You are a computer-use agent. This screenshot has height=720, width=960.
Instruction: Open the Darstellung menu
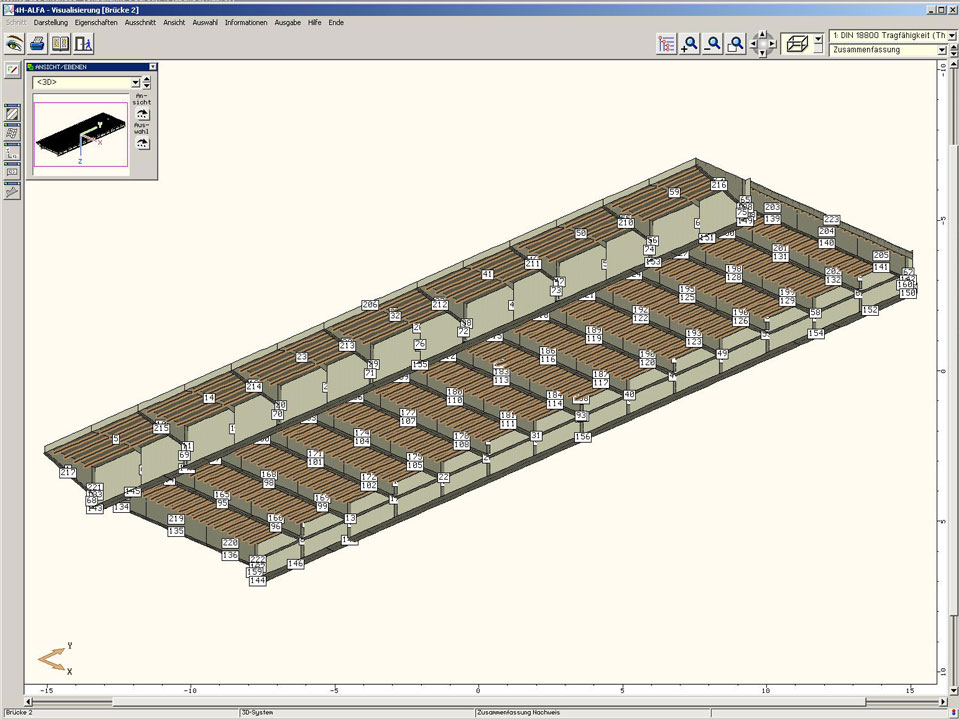point(50,22)
